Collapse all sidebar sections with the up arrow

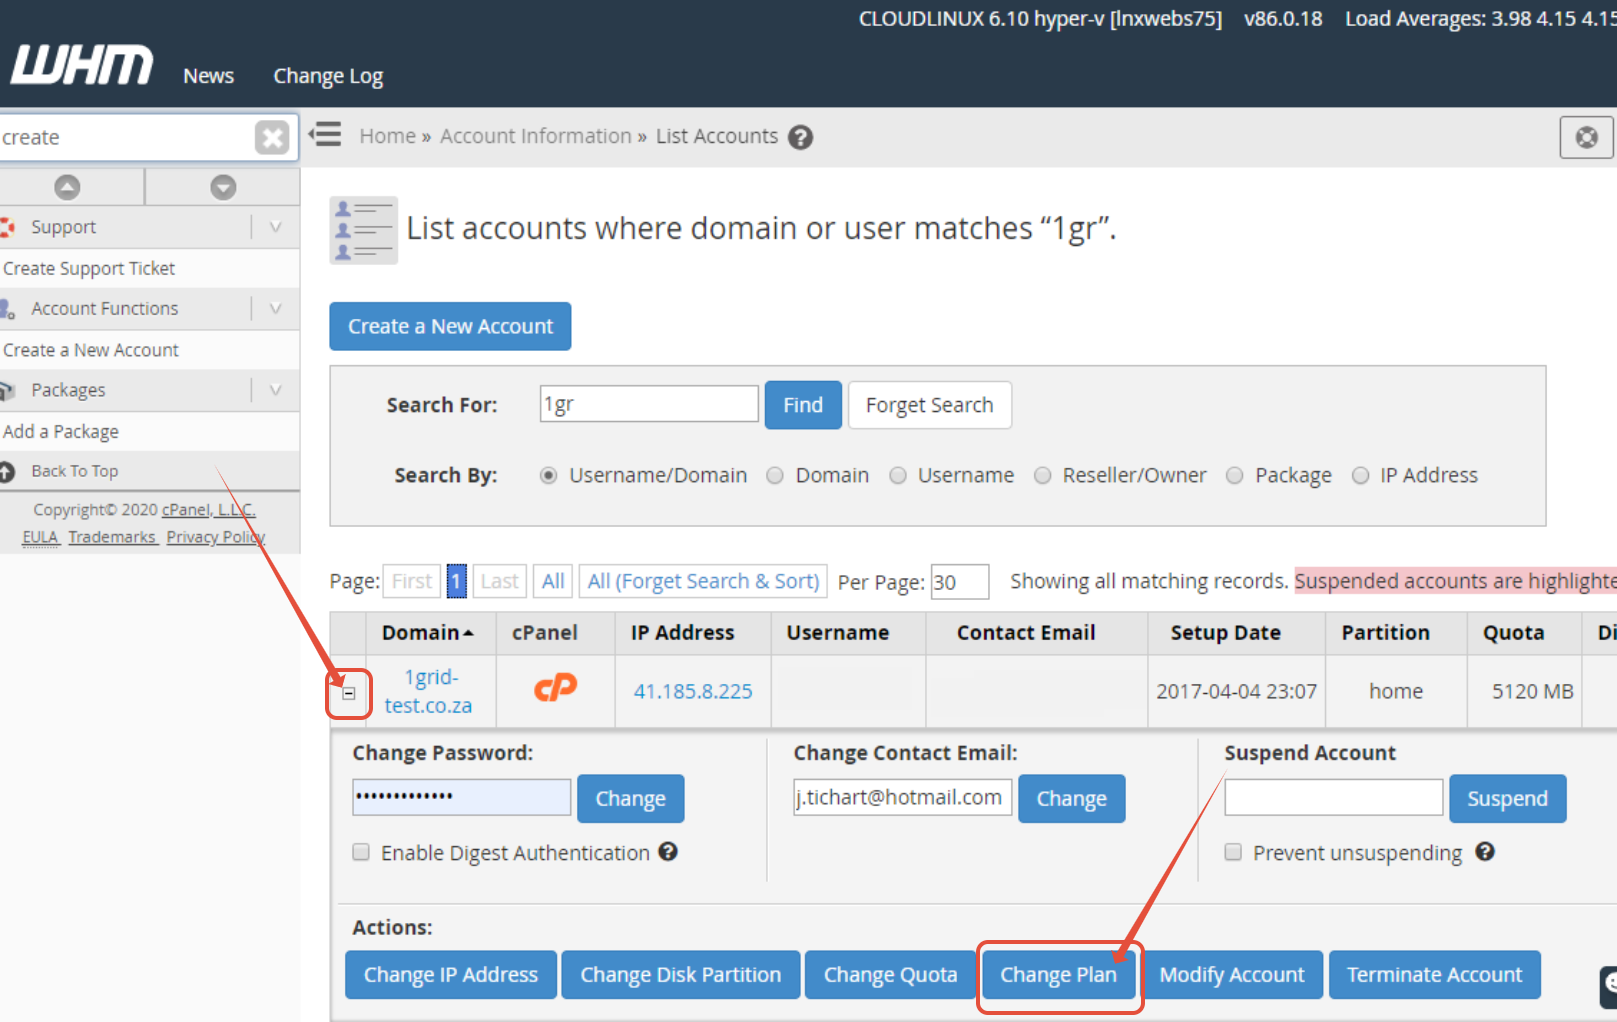pos(67,187)
